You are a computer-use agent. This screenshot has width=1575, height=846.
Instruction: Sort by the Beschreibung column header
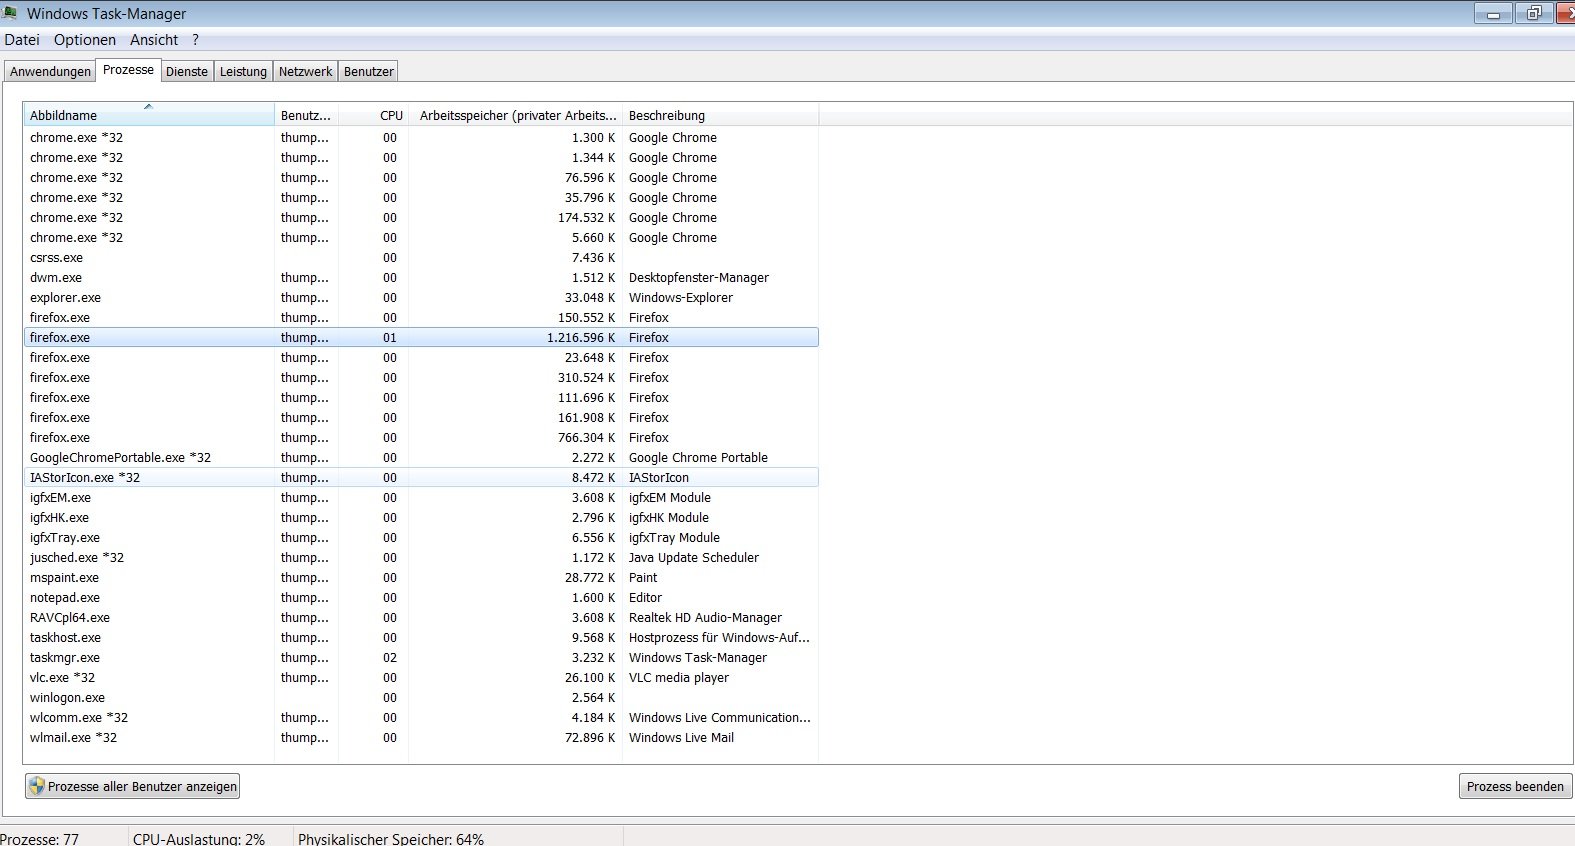(x=667, y=115)
